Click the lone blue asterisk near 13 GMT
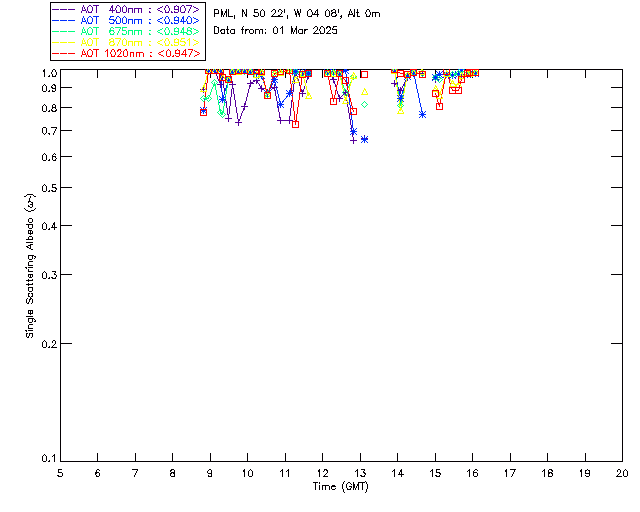The height and width of the screenshot is (512, 640). [x=364, y=139]
